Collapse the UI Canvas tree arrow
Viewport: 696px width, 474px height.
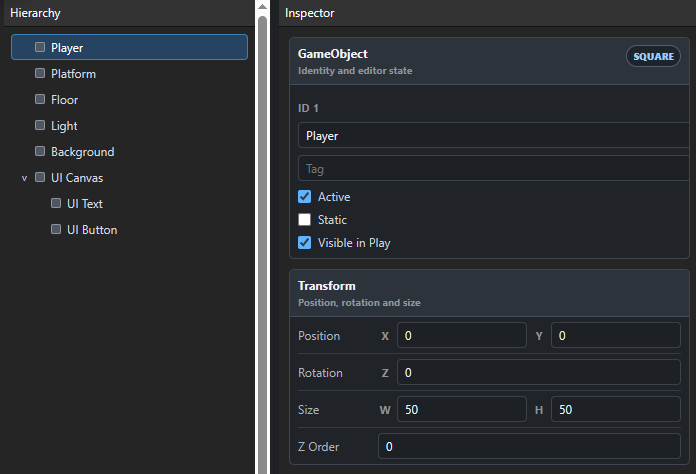pos(24,178)
